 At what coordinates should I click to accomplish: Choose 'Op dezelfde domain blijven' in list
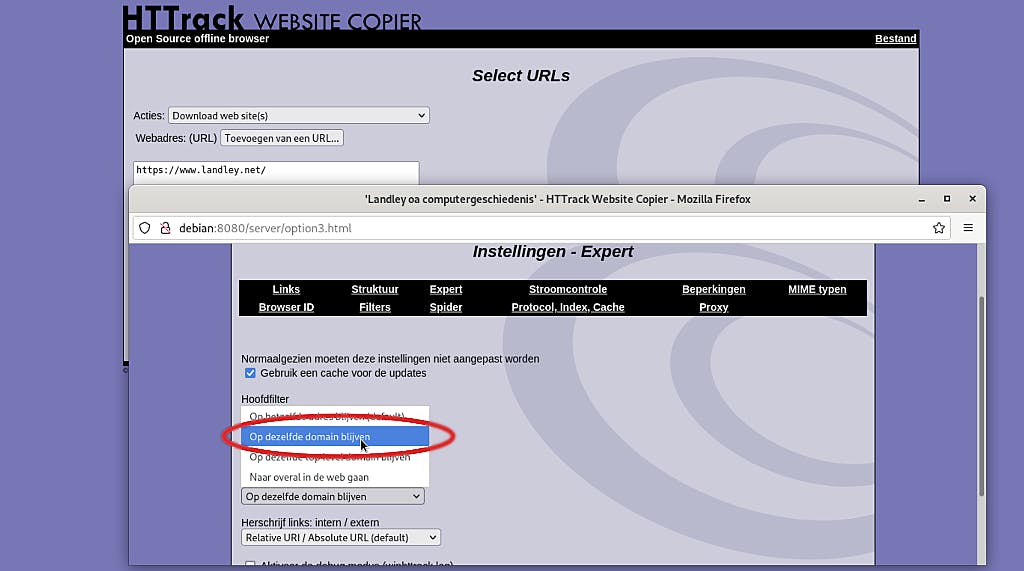click(x=335, y=436)
